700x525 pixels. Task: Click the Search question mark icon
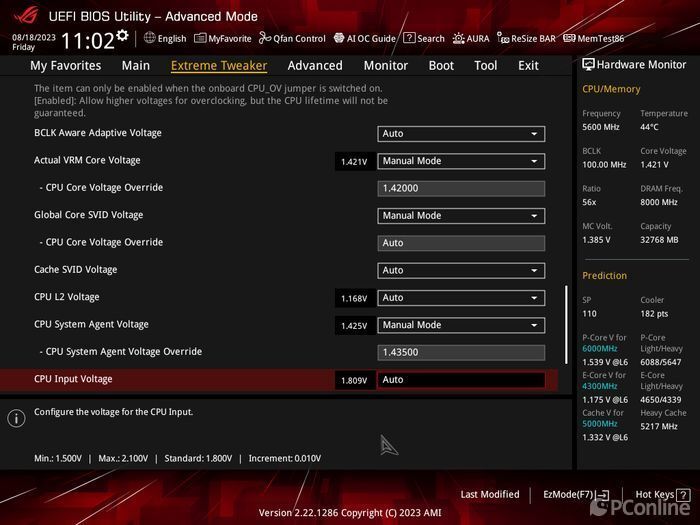pyautogui.click(x=409, y=38)
